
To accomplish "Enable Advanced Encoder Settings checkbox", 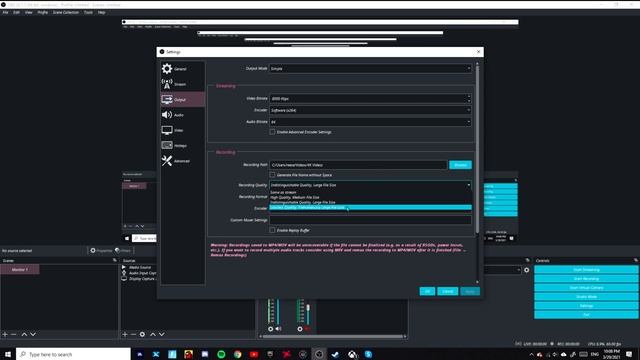I will click(272, 132).
